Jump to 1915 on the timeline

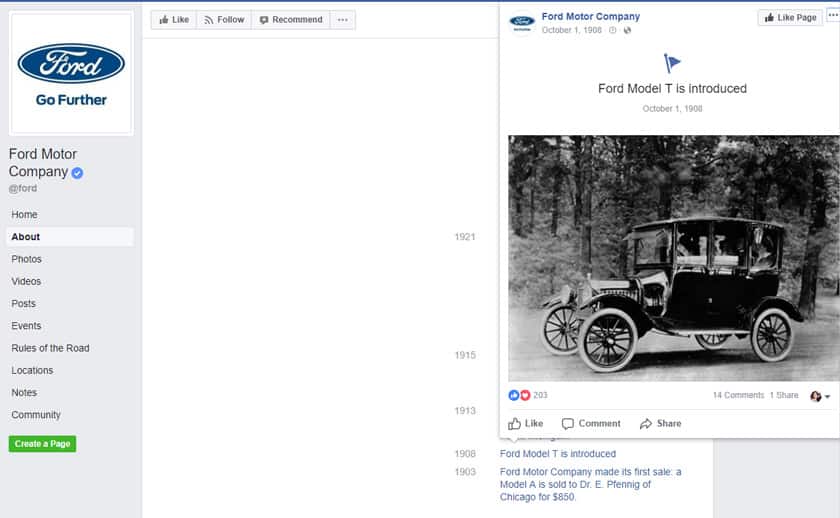(x=464, y=355)
